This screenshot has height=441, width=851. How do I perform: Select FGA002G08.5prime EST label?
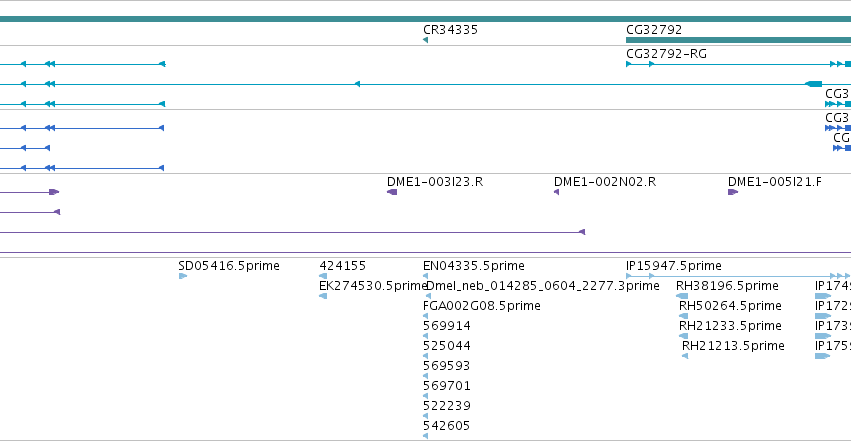pyautogui.click(x=482, y=306)
